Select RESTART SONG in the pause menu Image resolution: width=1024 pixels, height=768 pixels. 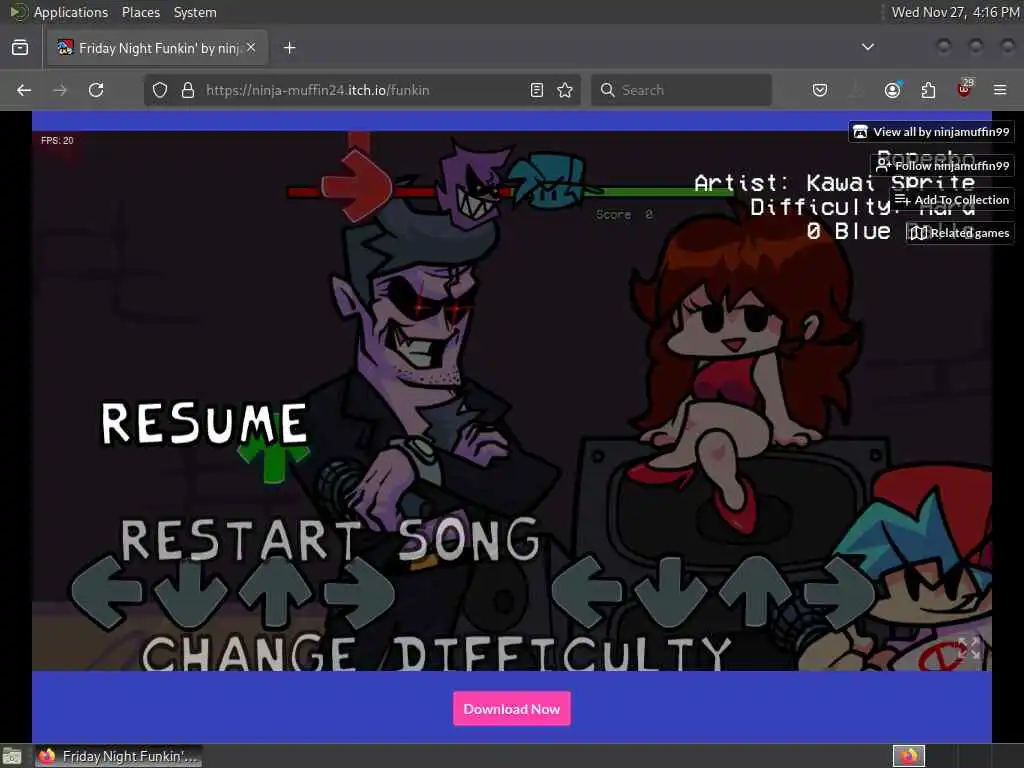pos(330,541)
